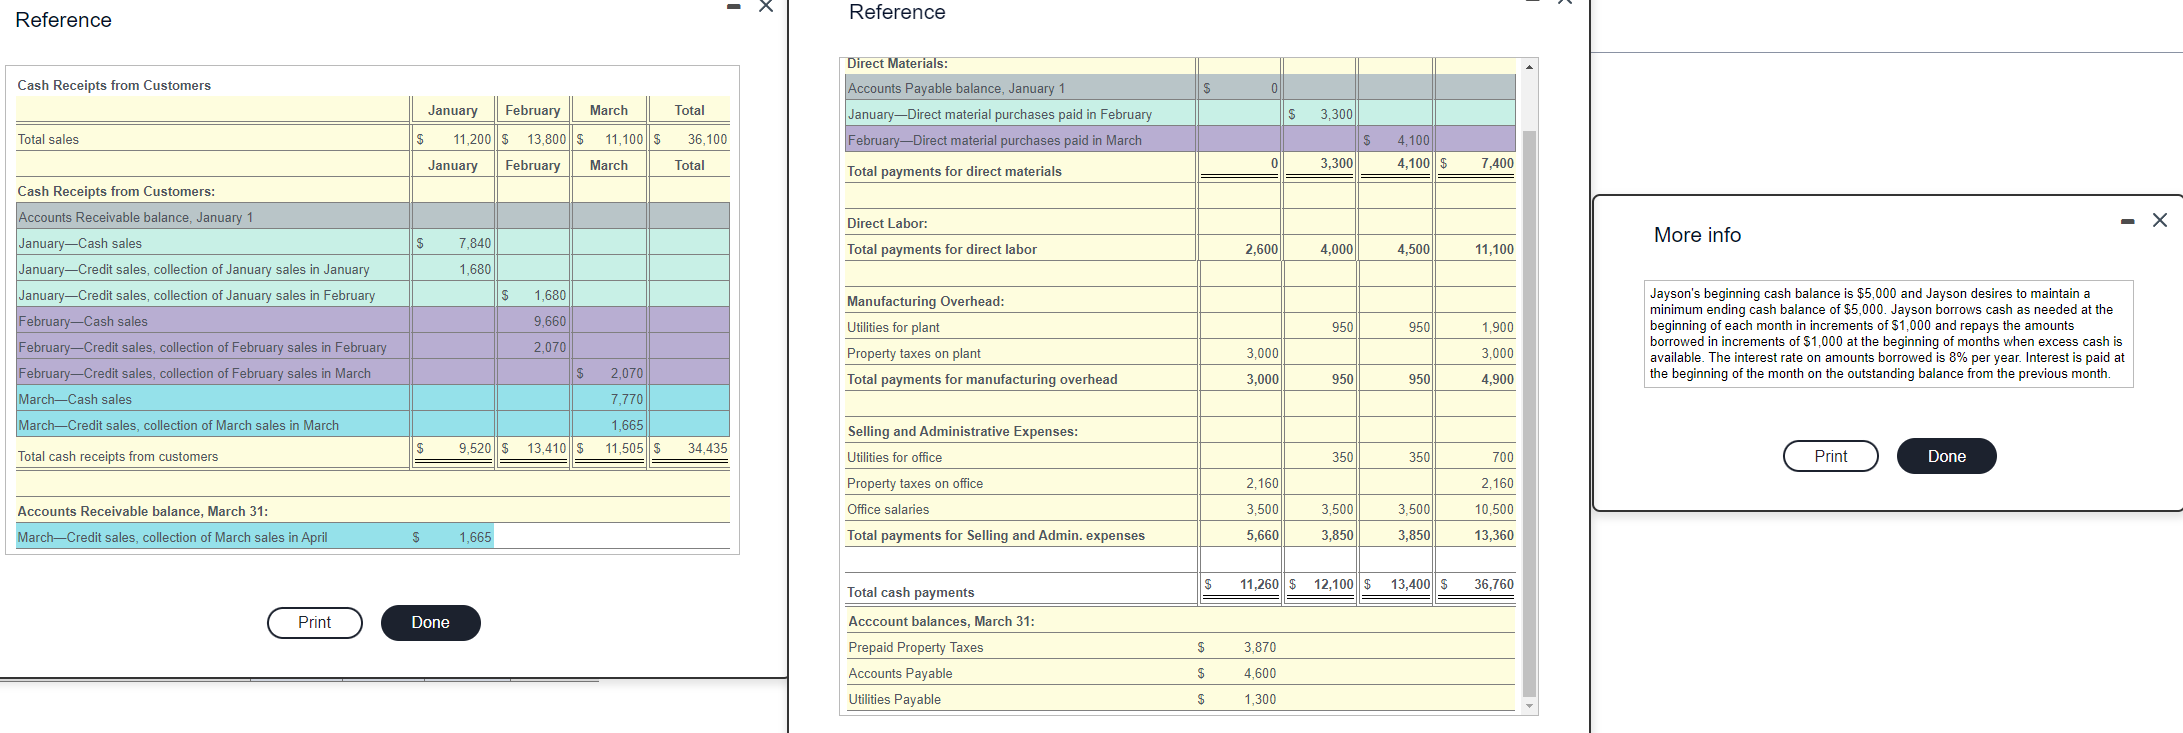
Task: Select Utilities Payable value 1,300
Action: (1260, 699)
